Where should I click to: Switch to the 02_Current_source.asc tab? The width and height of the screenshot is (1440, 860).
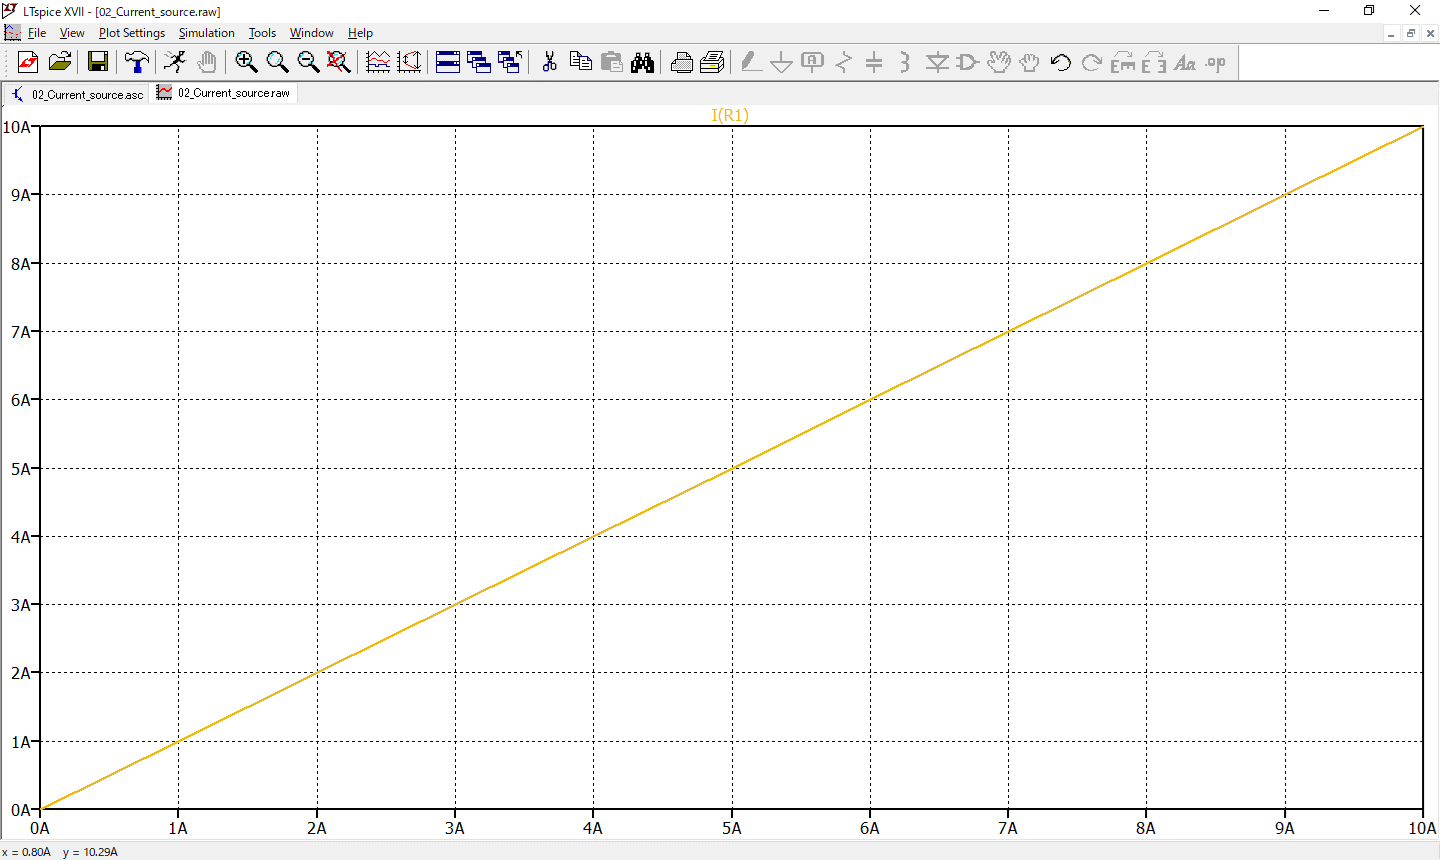(78, 94)
